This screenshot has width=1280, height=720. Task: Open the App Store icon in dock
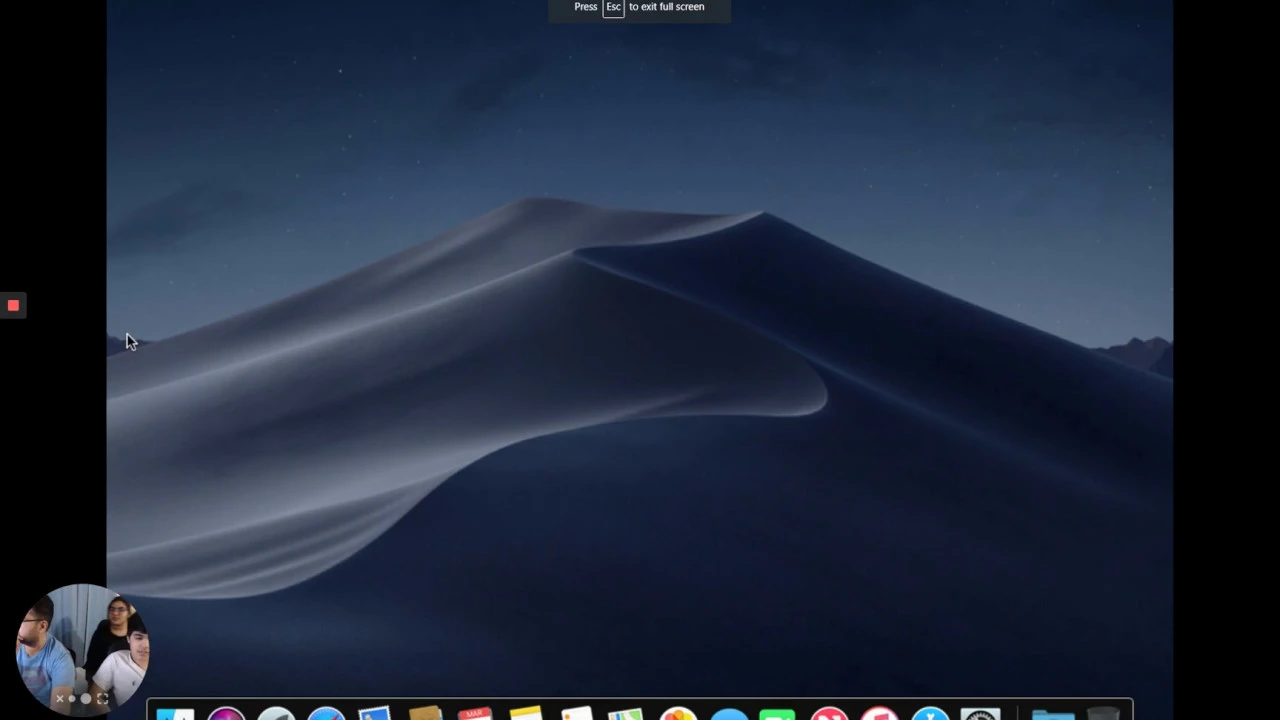tap(930, 714)
